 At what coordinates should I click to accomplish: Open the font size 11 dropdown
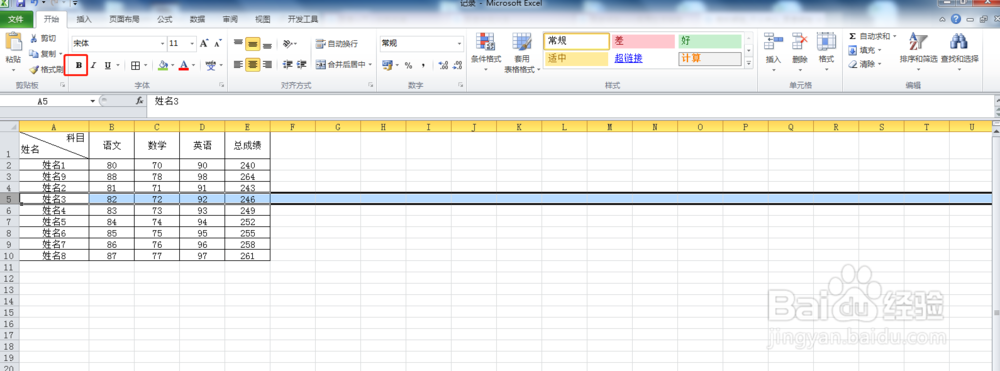click(x=192, y=44)
